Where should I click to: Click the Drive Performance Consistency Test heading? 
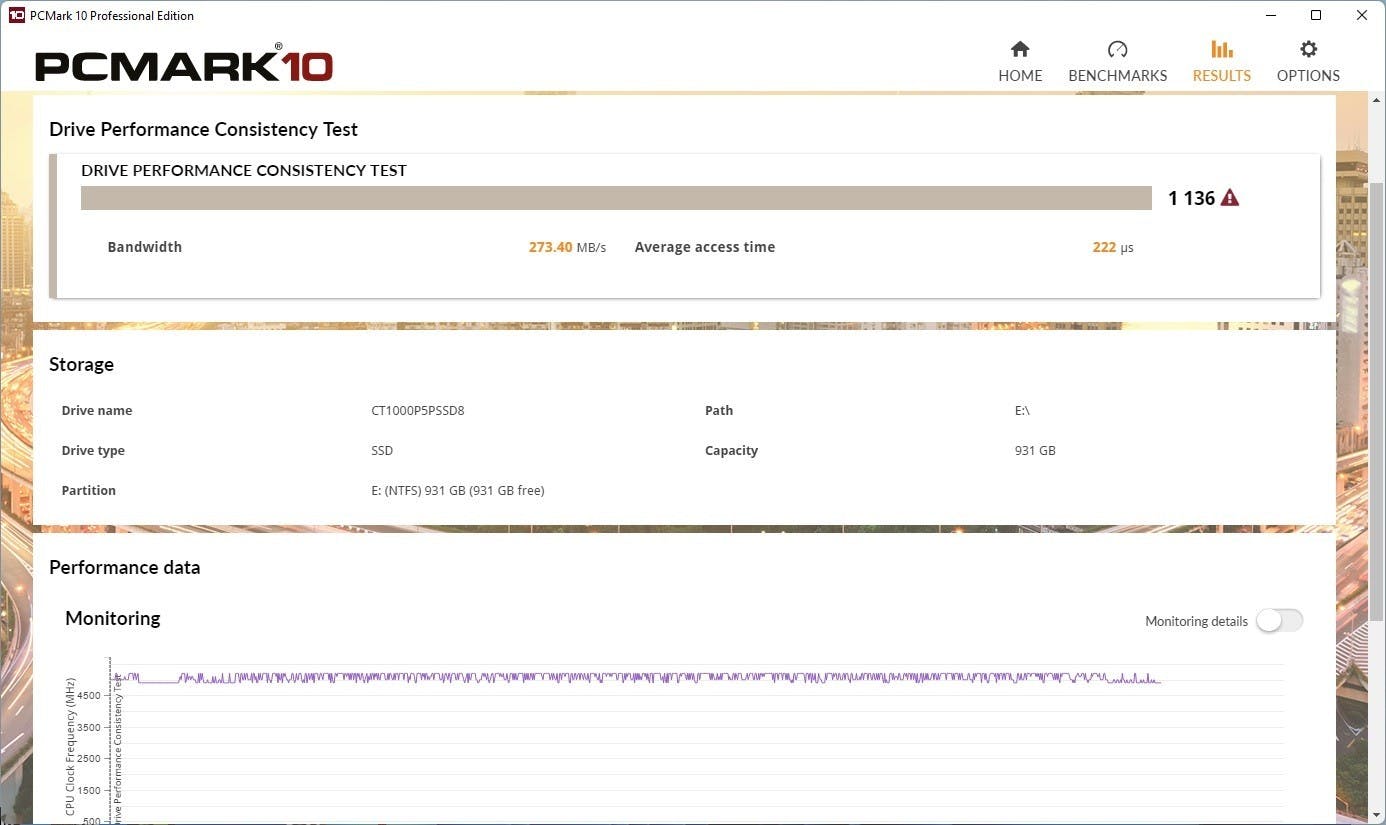click(203, 129)
